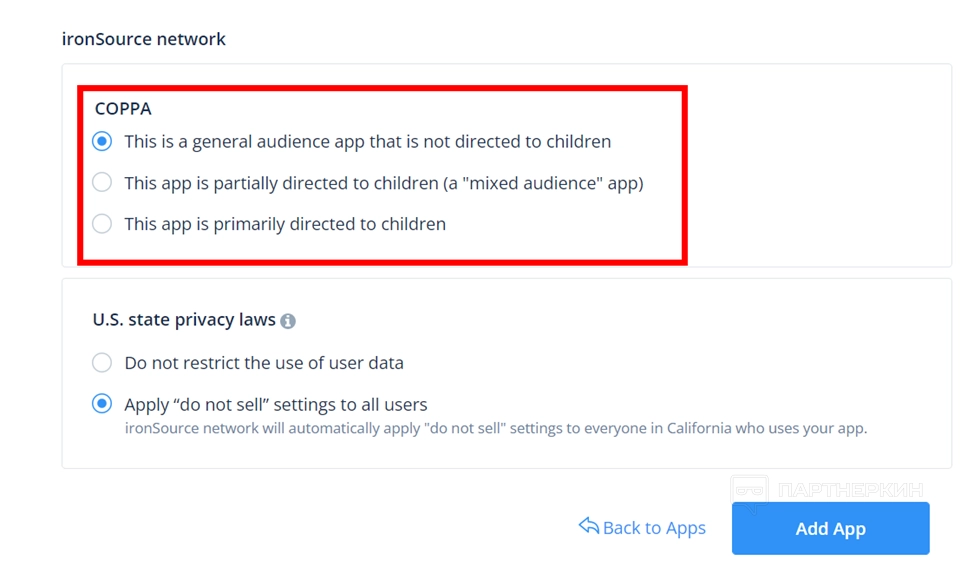Select the general audience app radio button

click(102, 142)
